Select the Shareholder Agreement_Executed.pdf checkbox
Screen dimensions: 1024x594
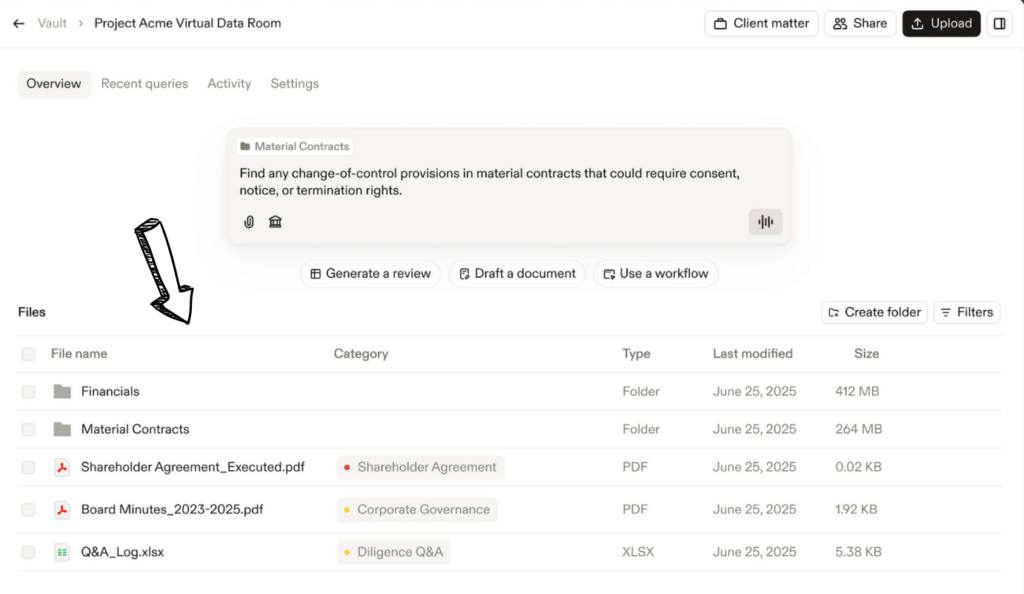(x=28, y=467)
